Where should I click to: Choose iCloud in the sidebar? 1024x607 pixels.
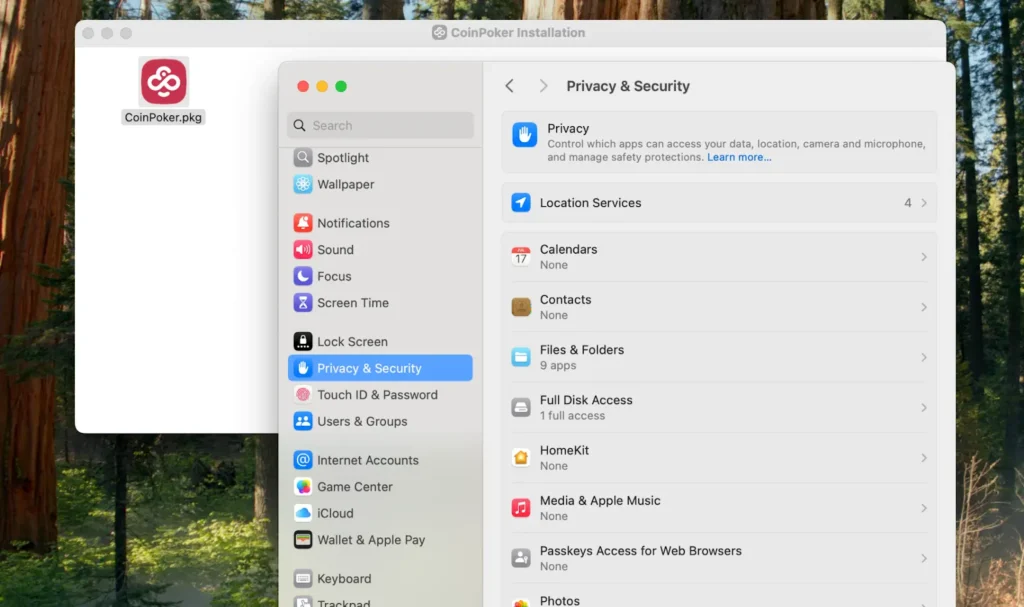tap(335, 513)
